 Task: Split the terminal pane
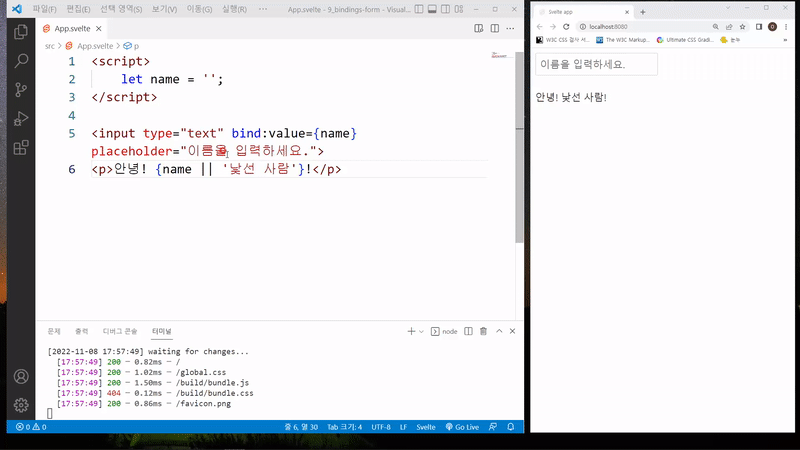point(468,331)
